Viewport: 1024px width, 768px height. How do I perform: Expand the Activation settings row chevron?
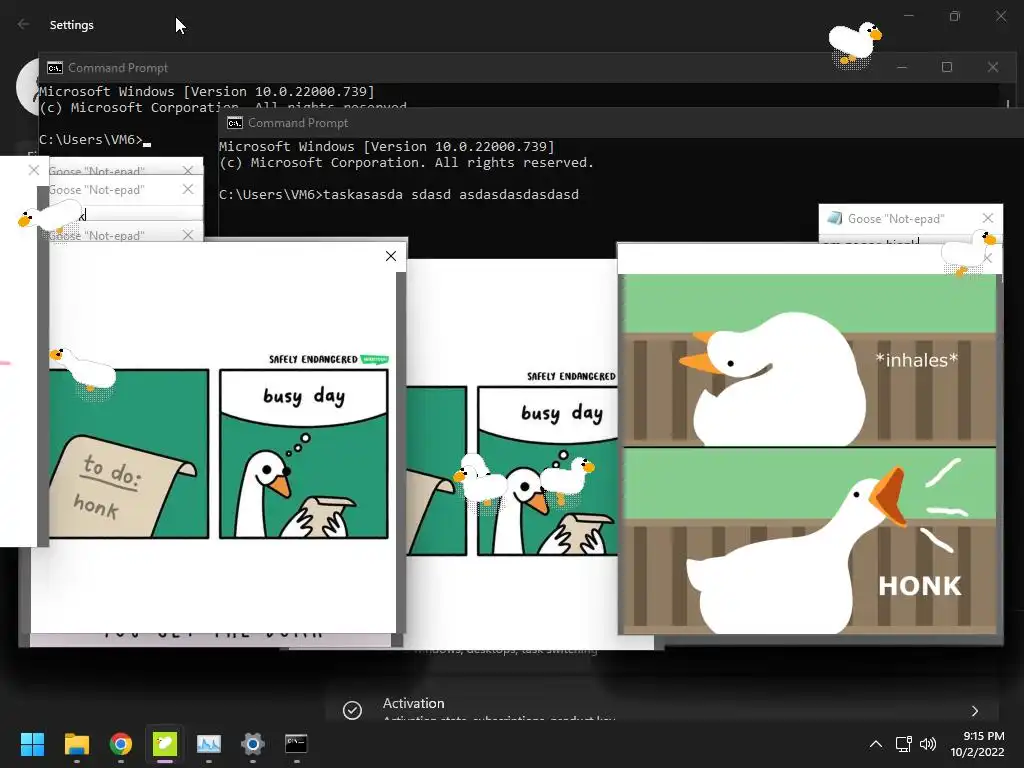point(974,711)
